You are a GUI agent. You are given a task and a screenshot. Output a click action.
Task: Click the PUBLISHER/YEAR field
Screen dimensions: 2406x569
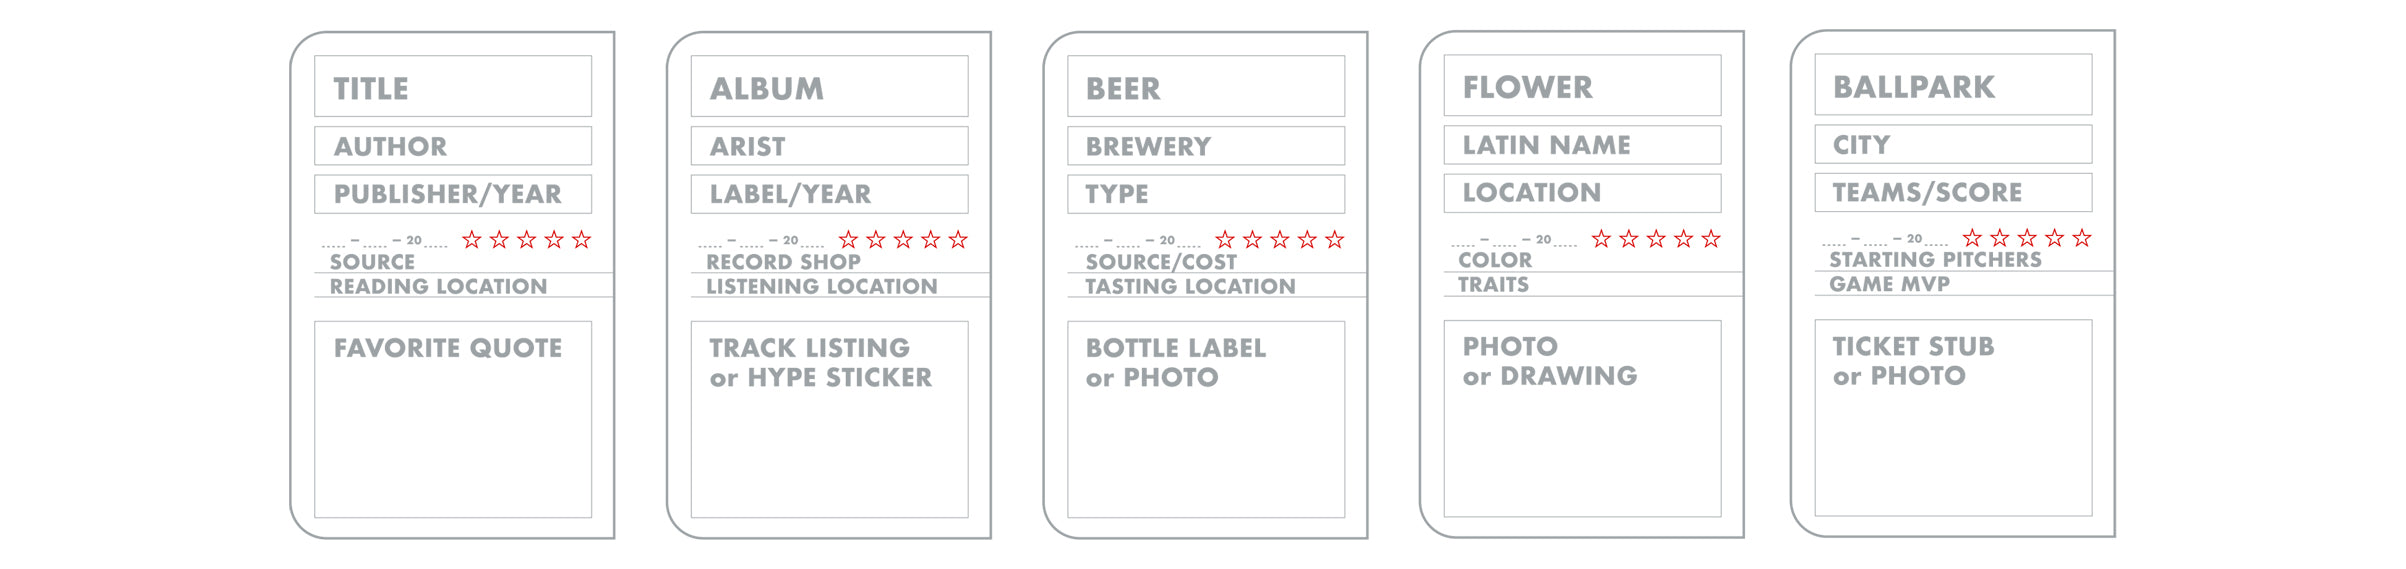pyautogui.click(x=453, y=194)
